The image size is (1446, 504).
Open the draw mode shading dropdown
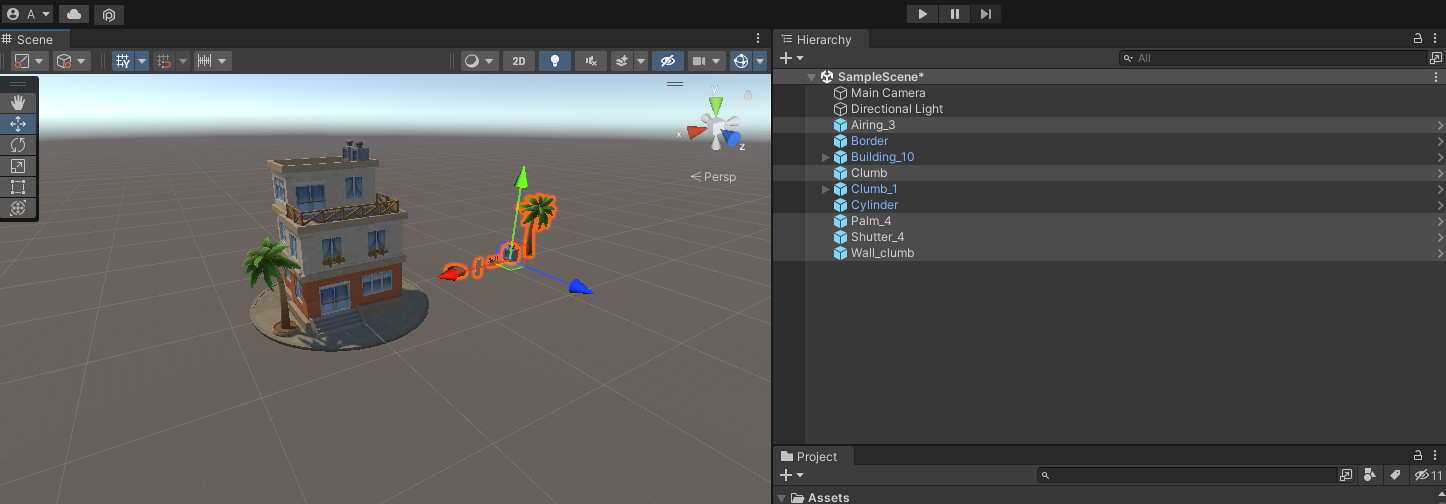tap(478, 61)
